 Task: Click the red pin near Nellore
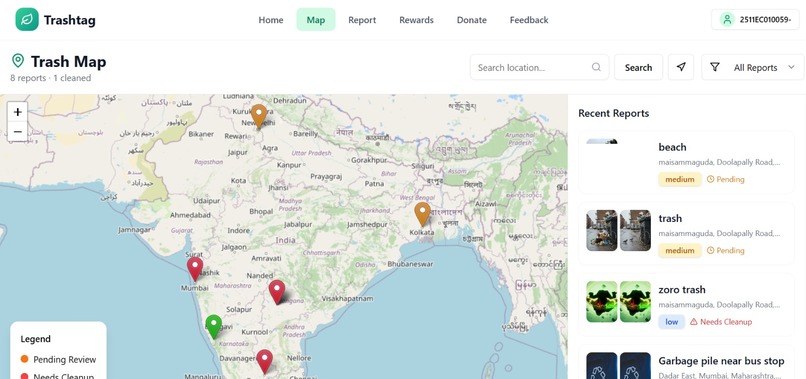(x=264, y=361)
